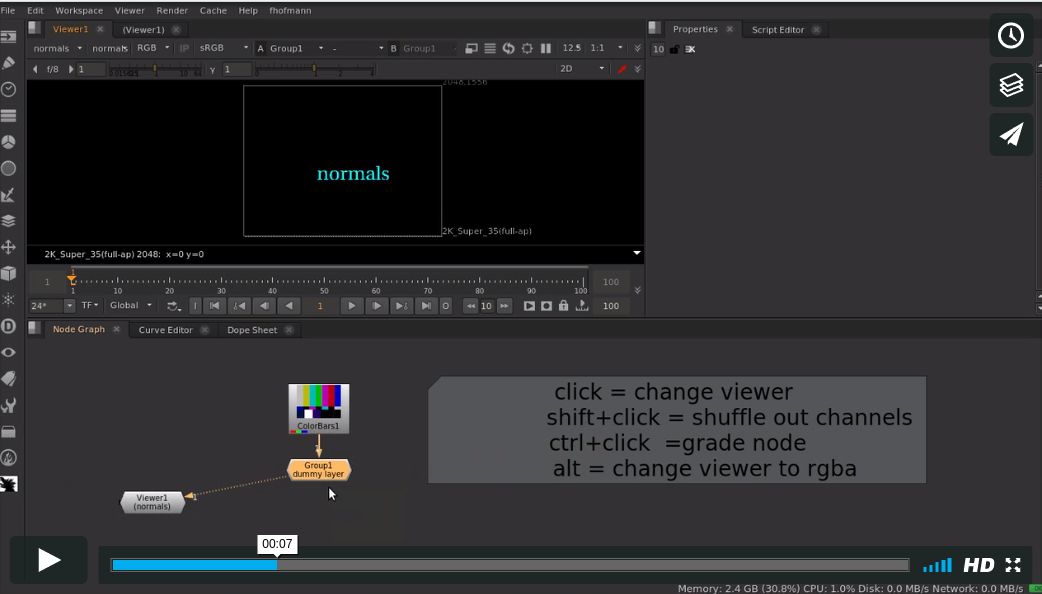Open the 3D nodes menu with the cube icon
This screenshot has width=1042, height=594.
click(9, 273)
